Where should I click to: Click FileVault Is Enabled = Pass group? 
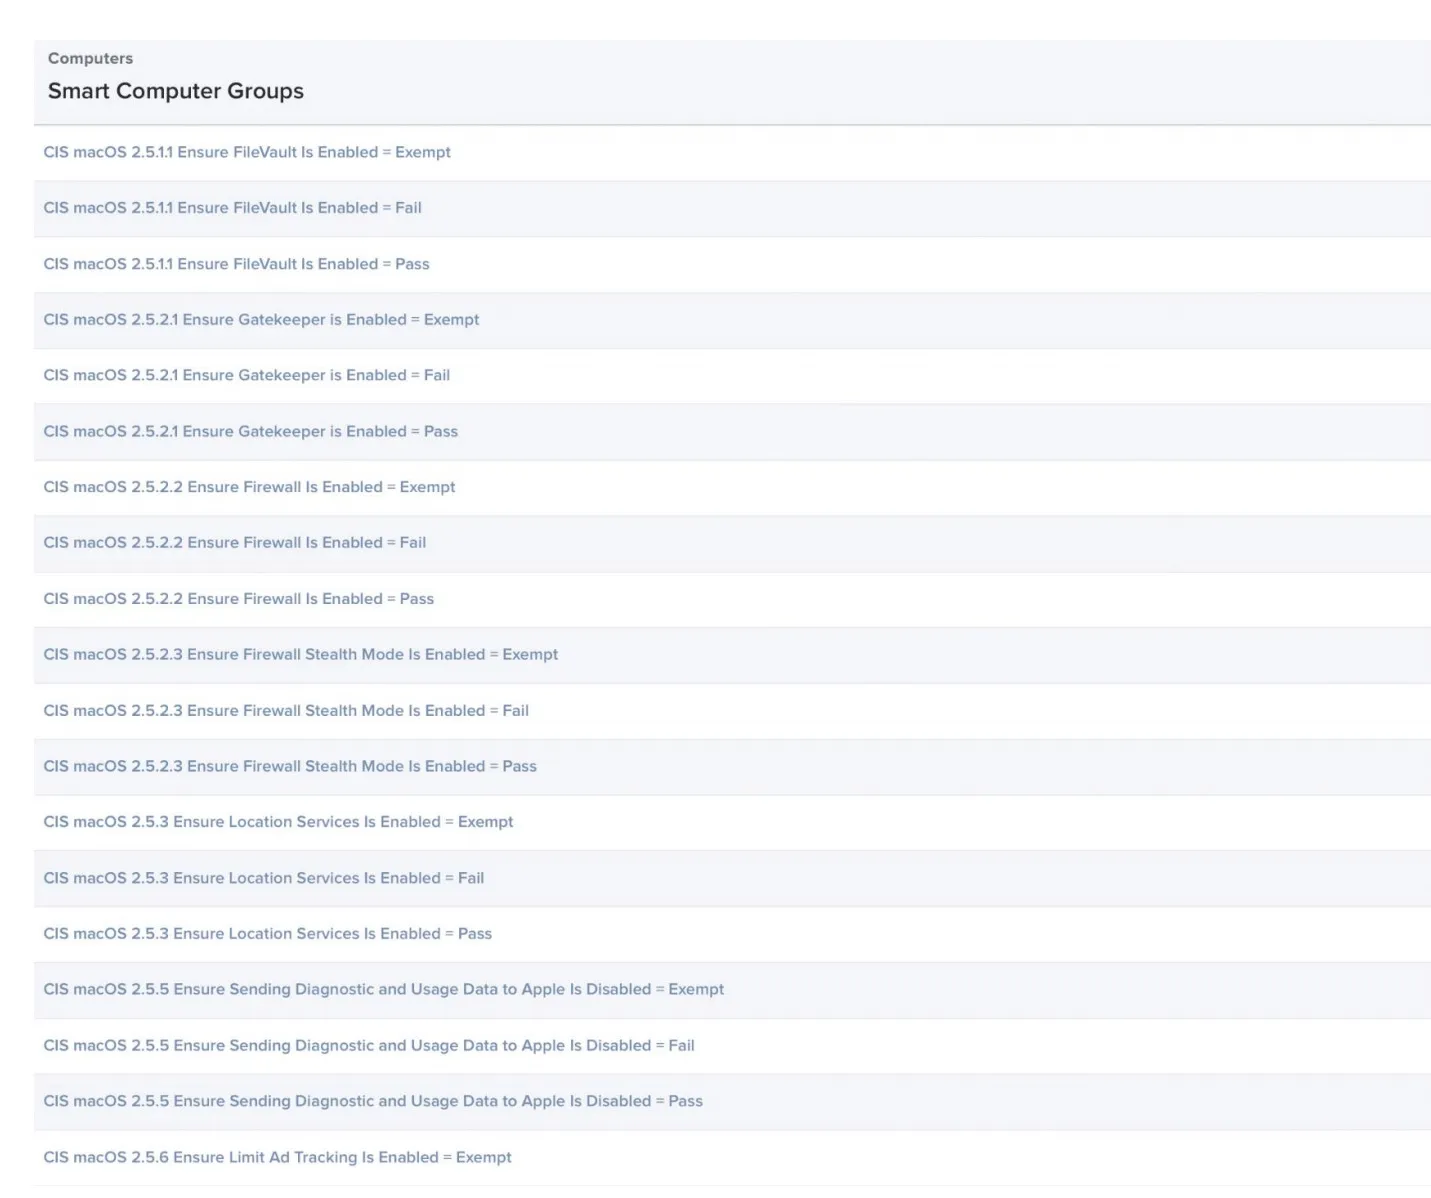[x=236, y=264]
